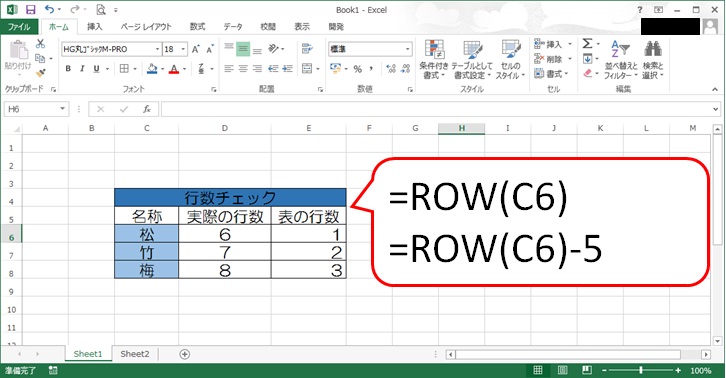Open the Clear eraser menu

click(x=587, y=73)
